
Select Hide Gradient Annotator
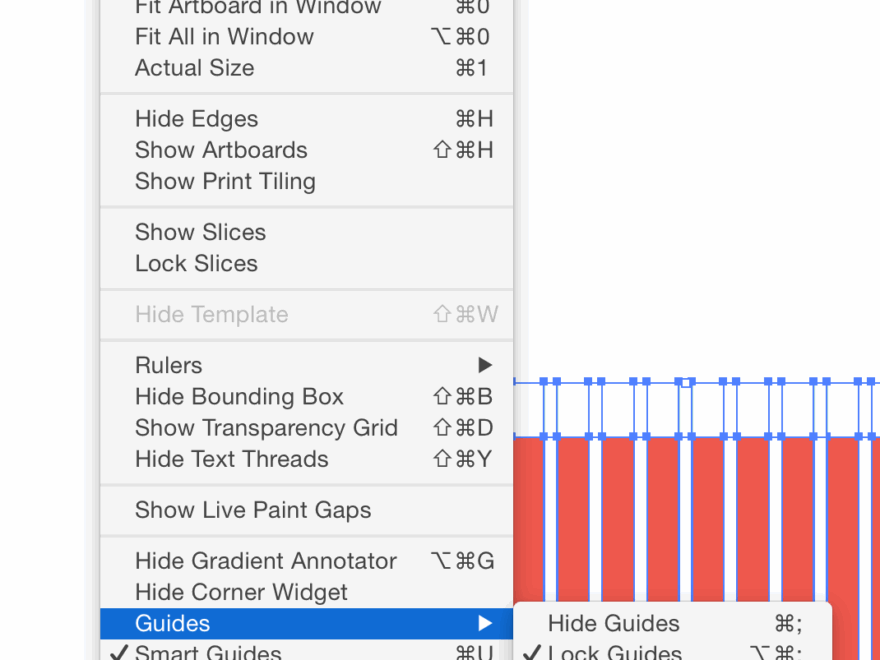(266, 561)
